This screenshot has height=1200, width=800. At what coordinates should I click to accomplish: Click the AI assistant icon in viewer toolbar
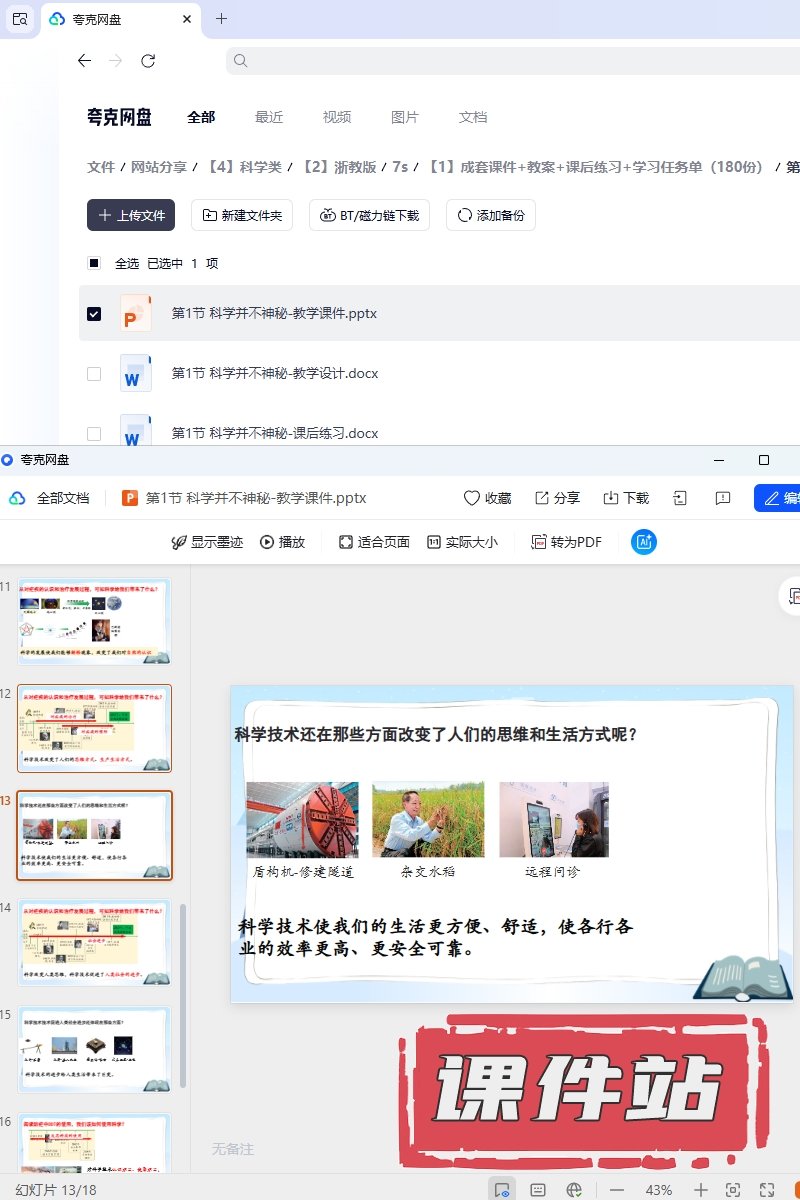pyautogui.click(x=643, y=542)
